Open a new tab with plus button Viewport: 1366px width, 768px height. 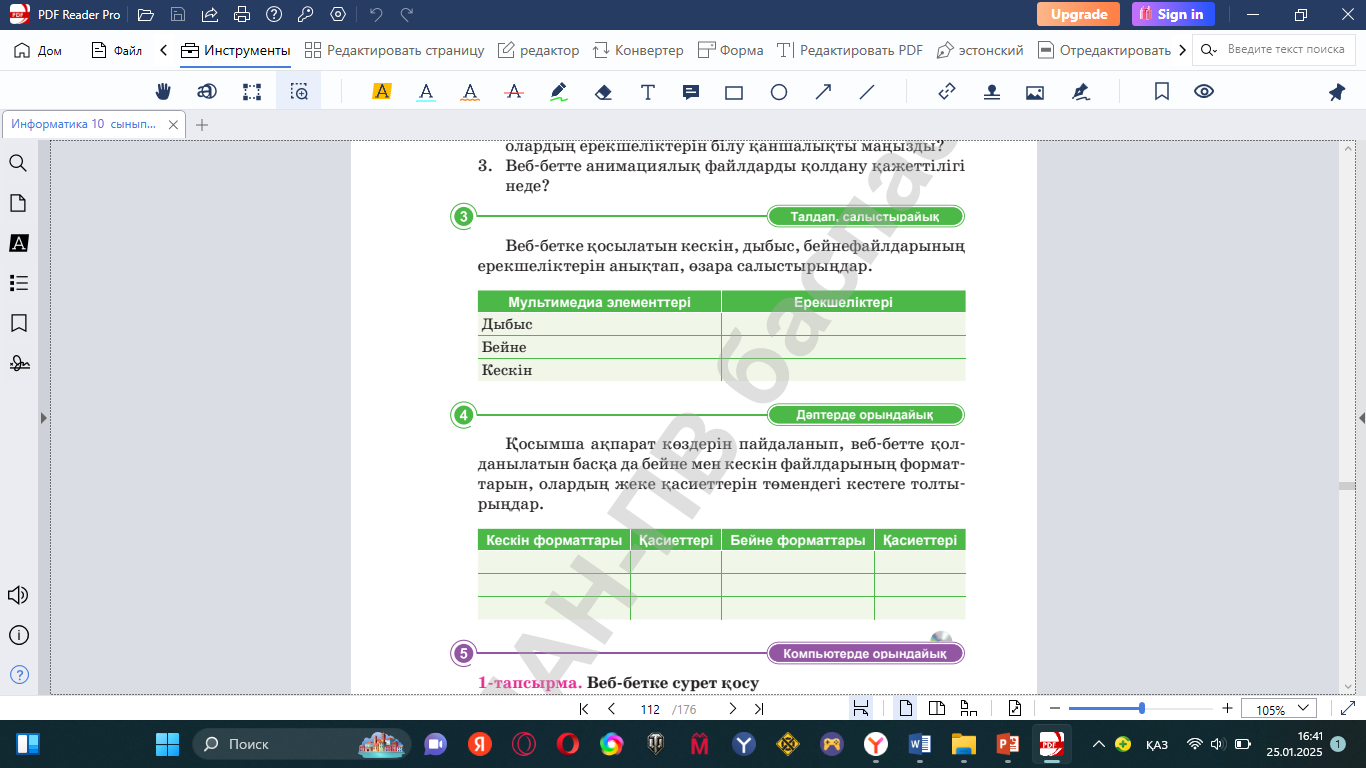point(202,125)
